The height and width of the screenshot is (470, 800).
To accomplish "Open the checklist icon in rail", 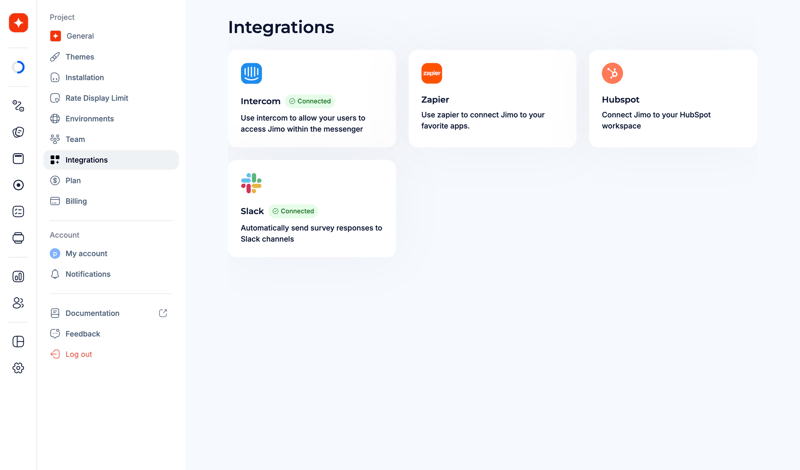I will coord(18,211).
